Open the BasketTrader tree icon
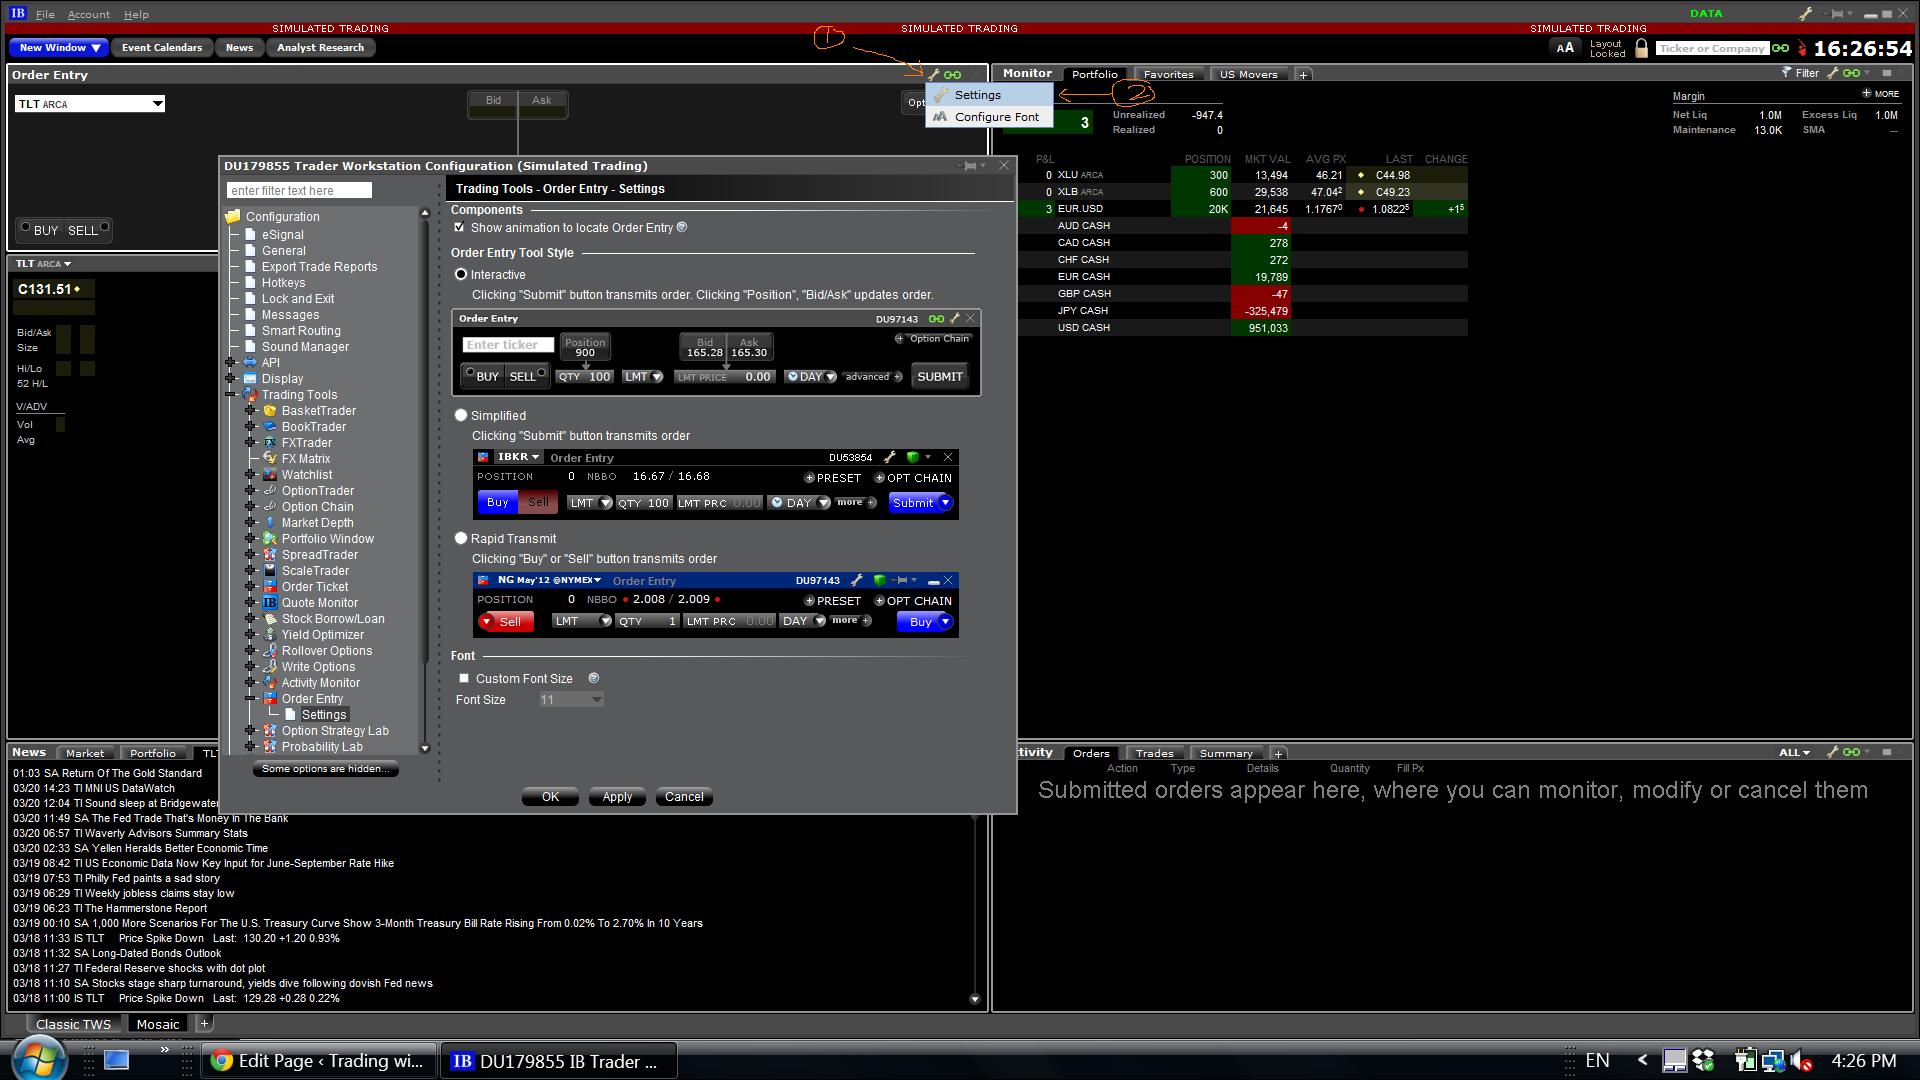The image size is (1920, 1080). (x=269, y=411)
